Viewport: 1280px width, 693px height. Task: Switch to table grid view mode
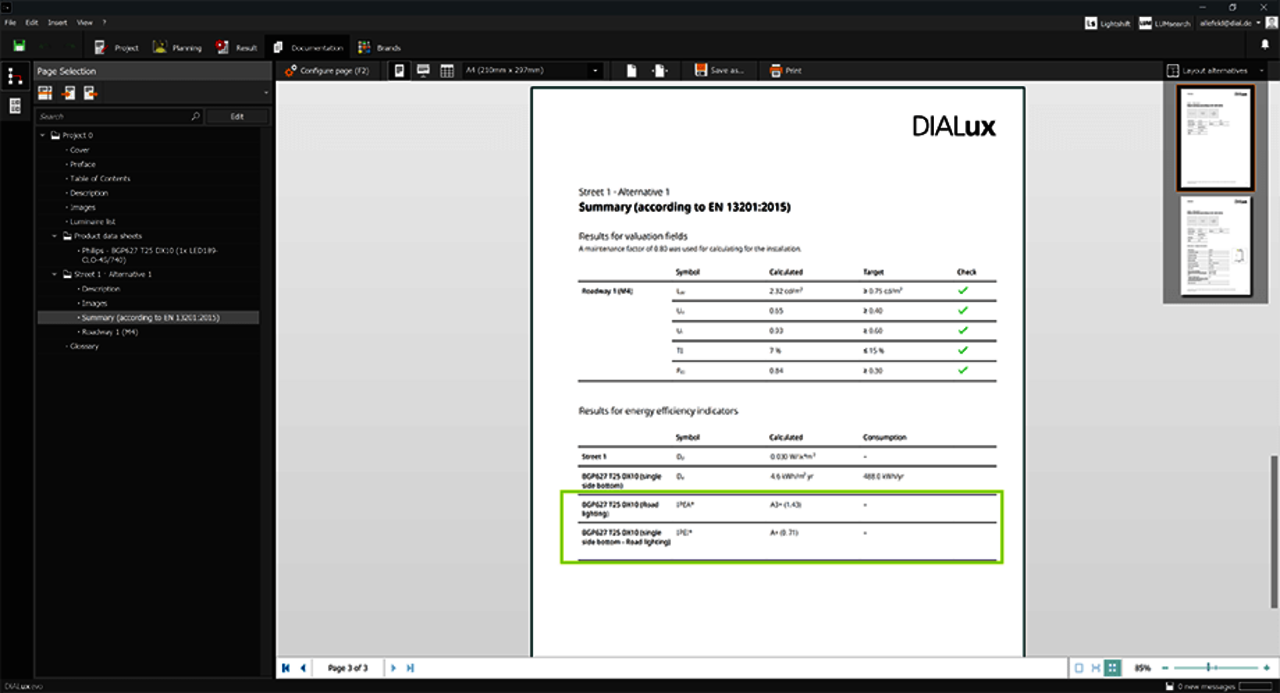(x=447, y=71)
